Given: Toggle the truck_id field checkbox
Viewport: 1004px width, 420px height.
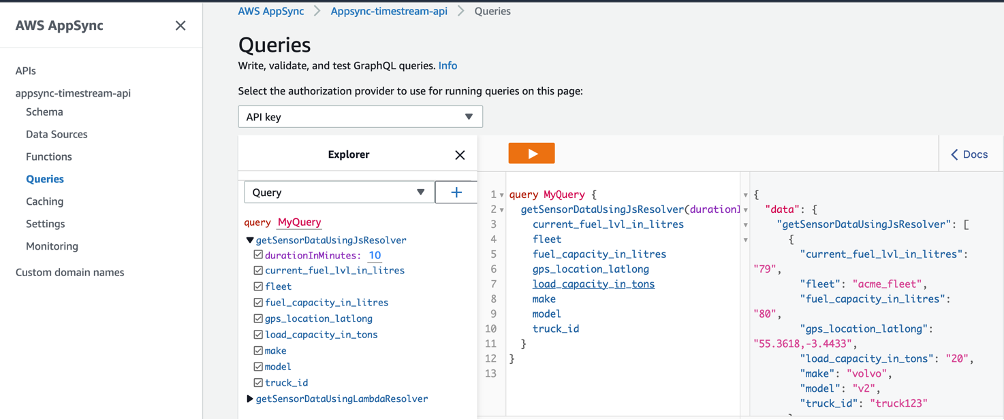Looking at the screenshot, I should [259, 382].
